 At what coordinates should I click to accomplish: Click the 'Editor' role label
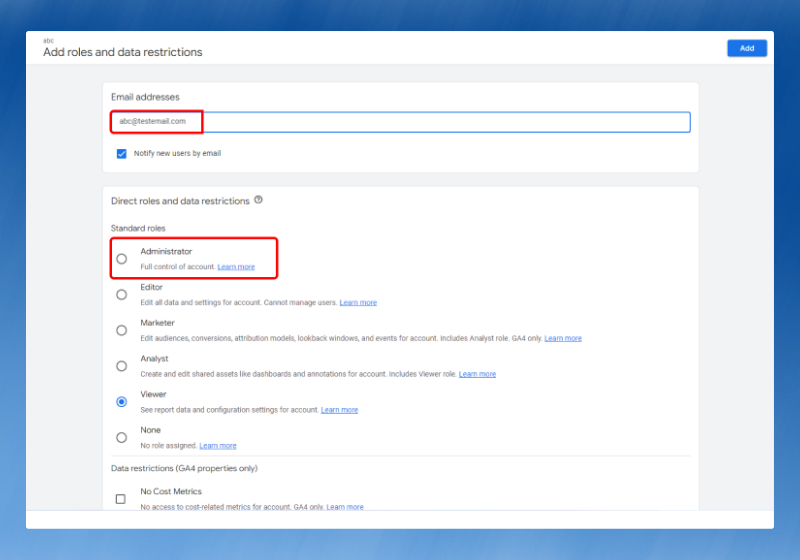click(152, 287)
